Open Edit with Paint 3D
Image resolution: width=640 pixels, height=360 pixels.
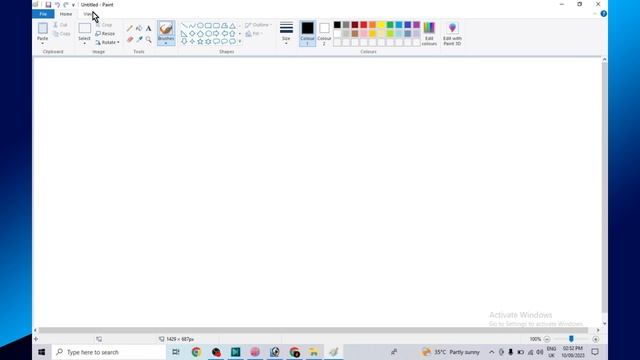[452, 33]
